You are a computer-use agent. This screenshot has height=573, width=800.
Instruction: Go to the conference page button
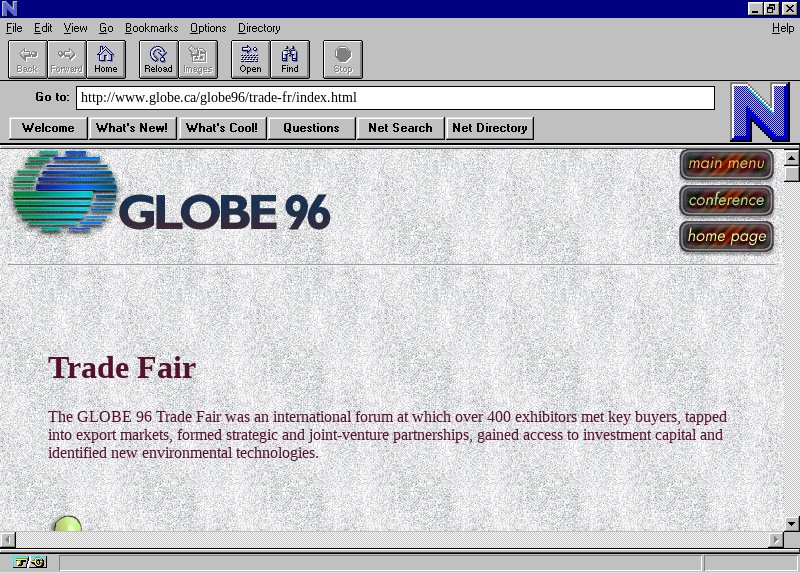(726, 200)
